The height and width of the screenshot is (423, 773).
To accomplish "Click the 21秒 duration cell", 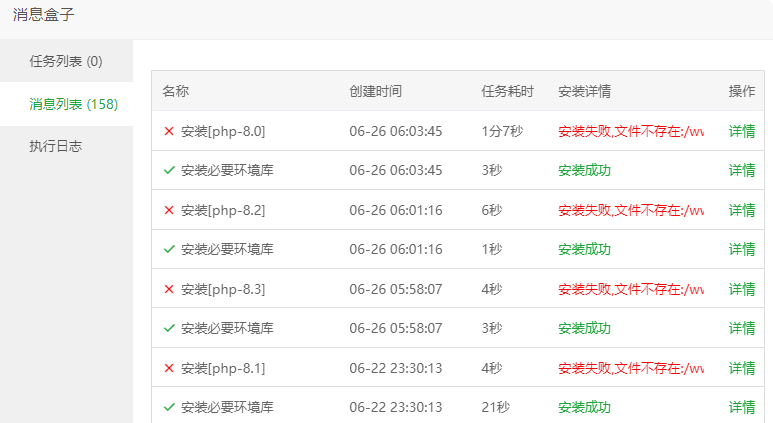I will tap(495, 407).
